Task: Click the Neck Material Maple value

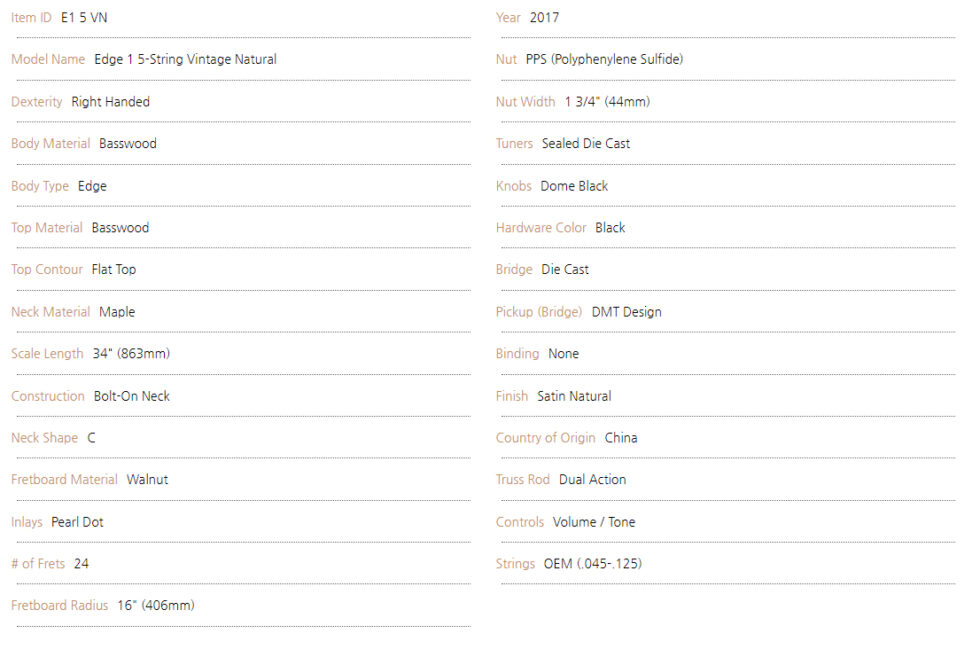Action: pyautogui.click(x=118, y=312)
